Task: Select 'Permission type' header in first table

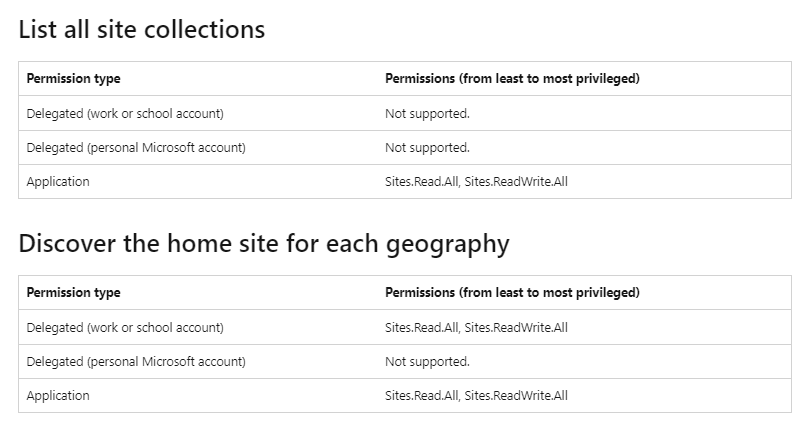Action: 74,79
